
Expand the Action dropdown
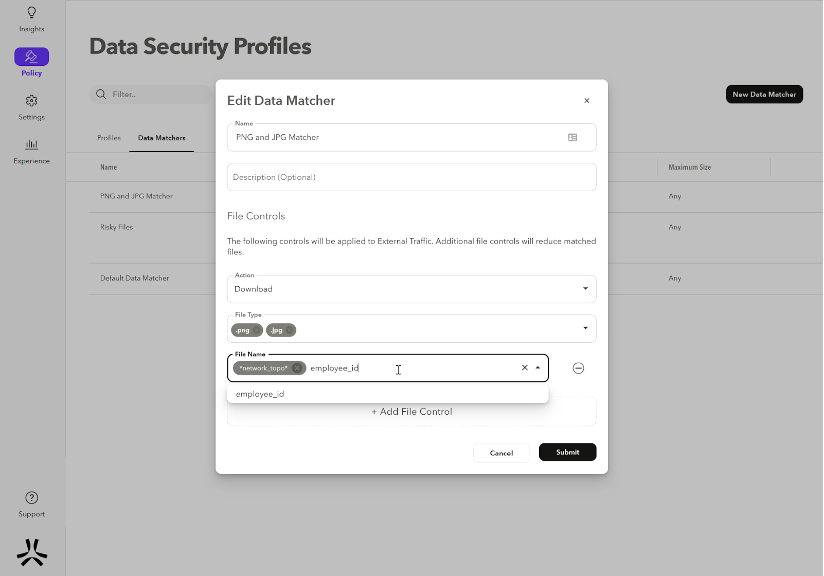point(585,289)
